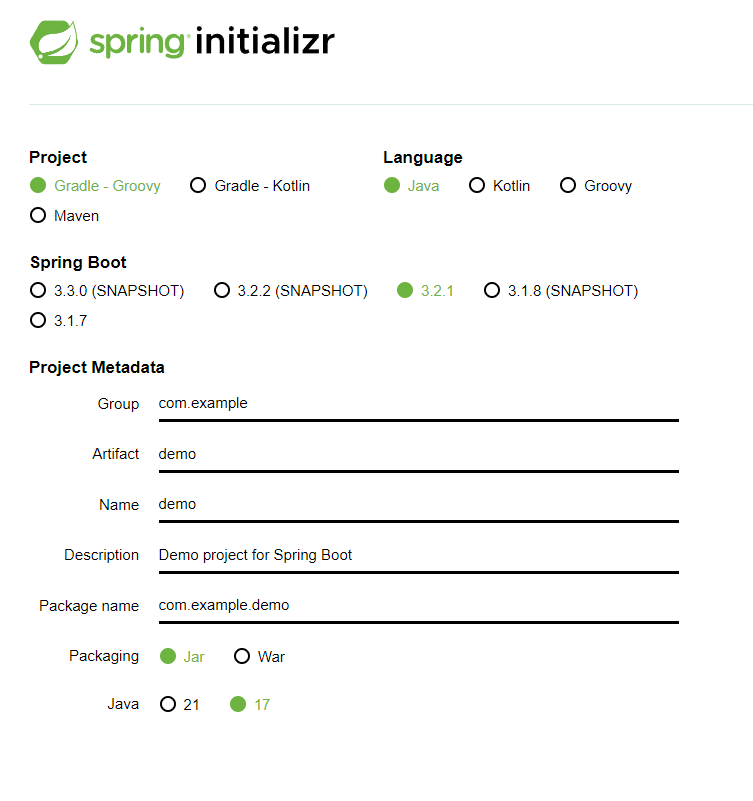
Task: Focus the Group input field
Action: [x=419, y=406]
